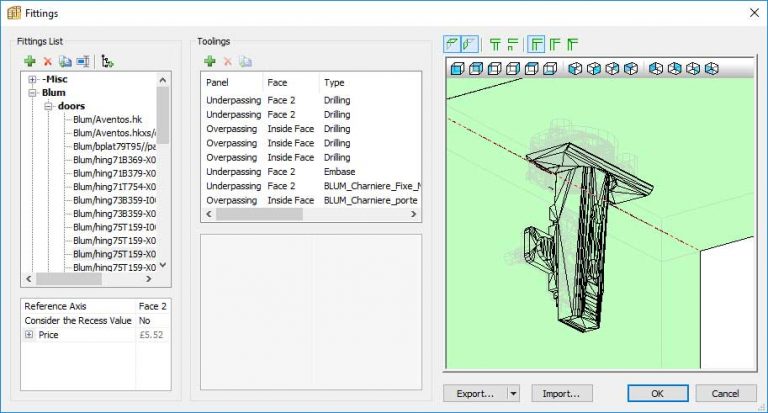Select the Blum/hing71B369-X0 fitting

114,160
